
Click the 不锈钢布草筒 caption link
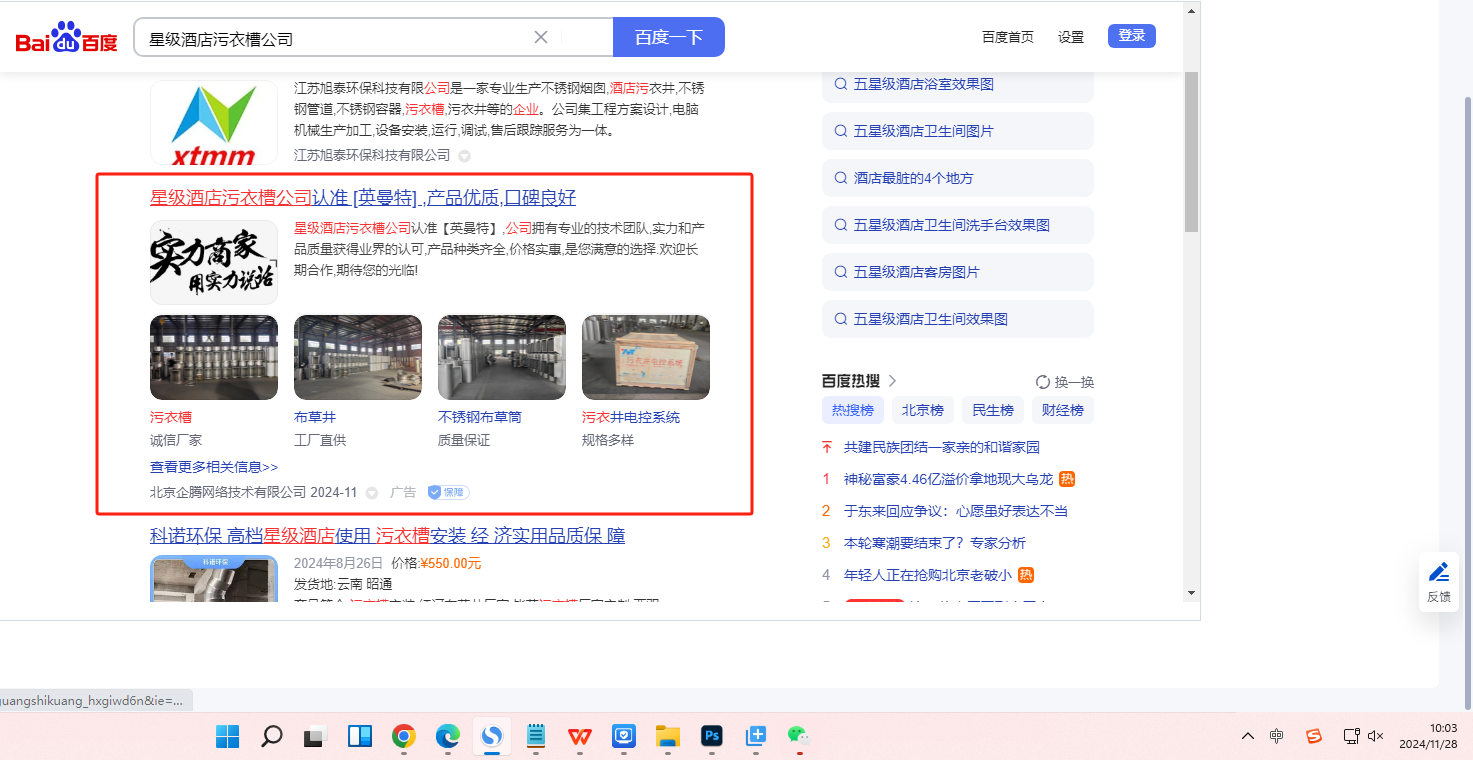(480, 417)
